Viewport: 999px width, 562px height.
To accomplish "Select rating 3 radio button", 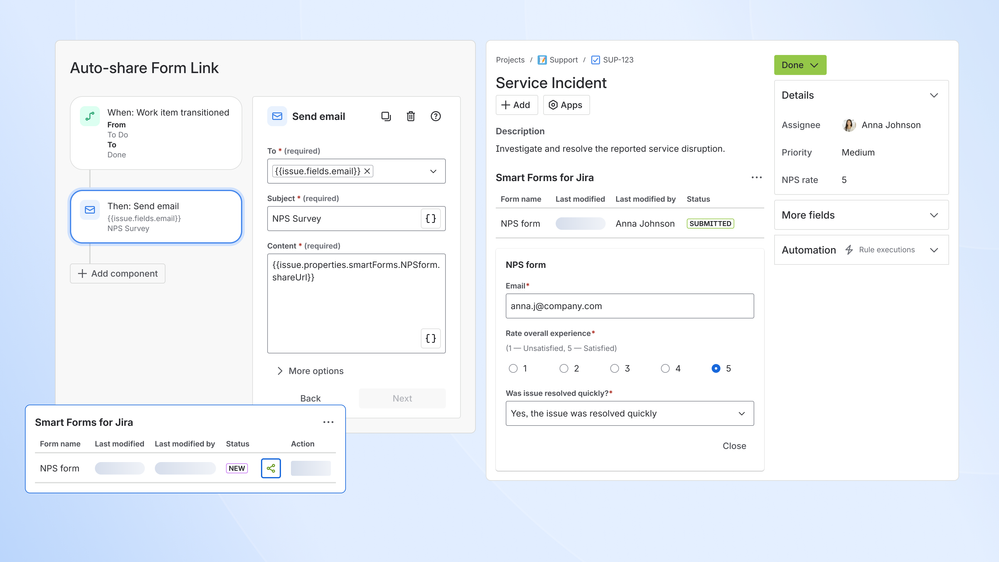I will [x=614, y=368].
